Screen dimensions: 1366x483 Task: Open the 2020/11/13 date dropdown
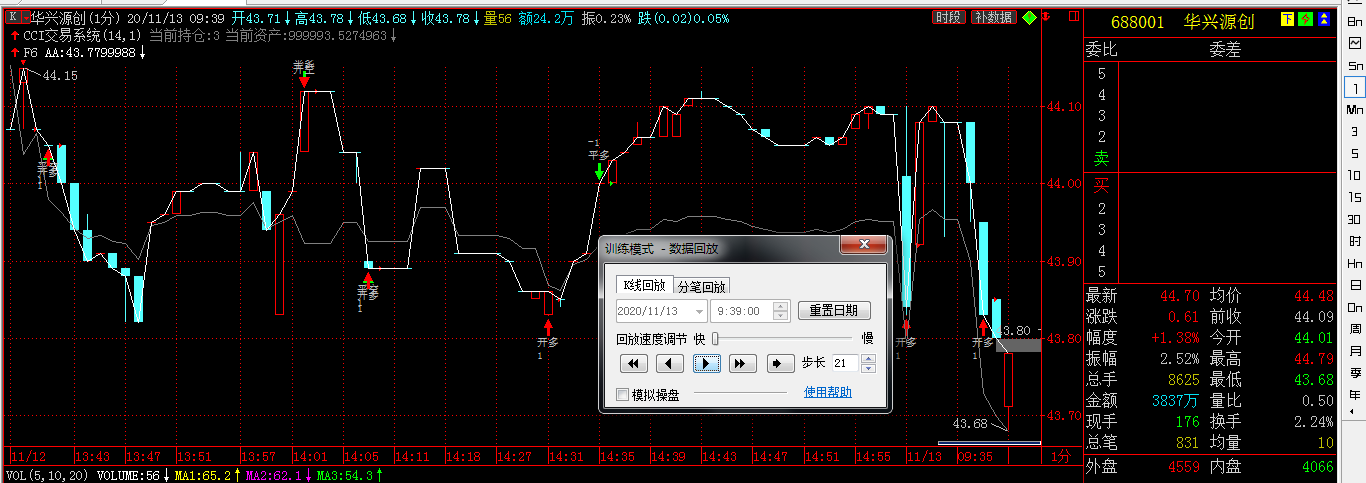[x=699, y=311]
